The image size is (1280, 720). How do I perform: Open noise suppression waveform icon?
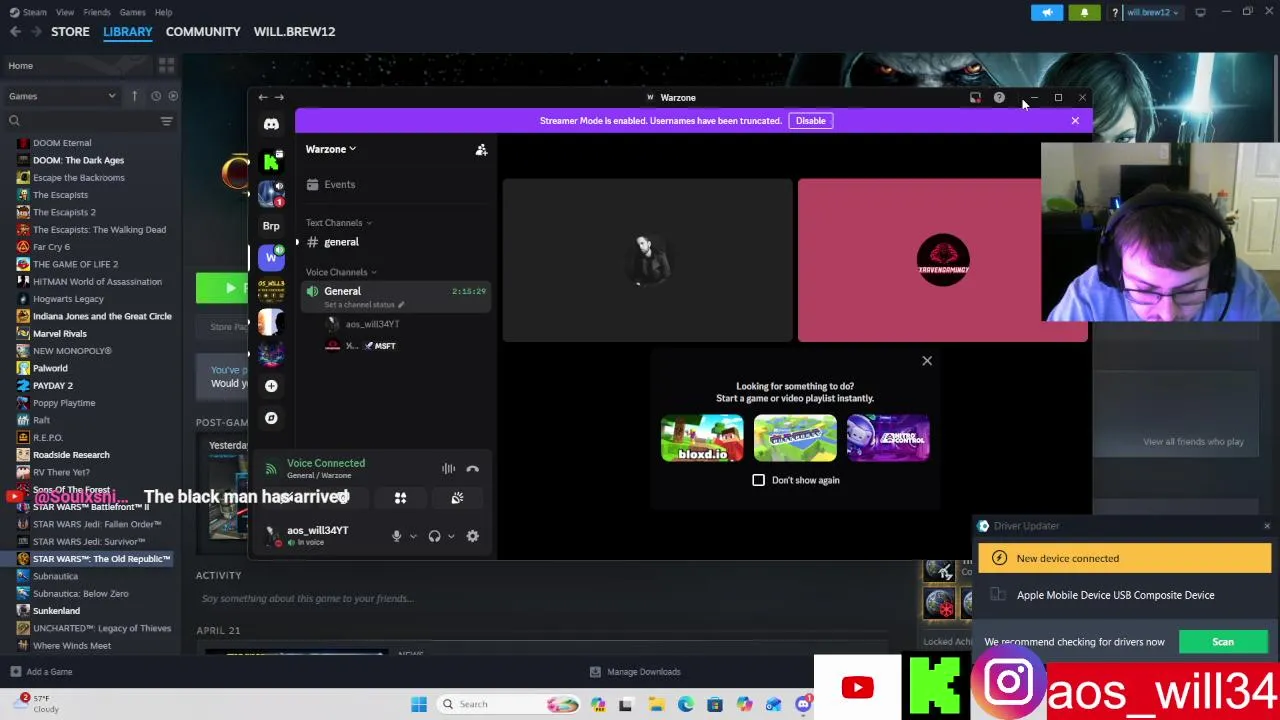pyautogui.click(x=448, y=469)
